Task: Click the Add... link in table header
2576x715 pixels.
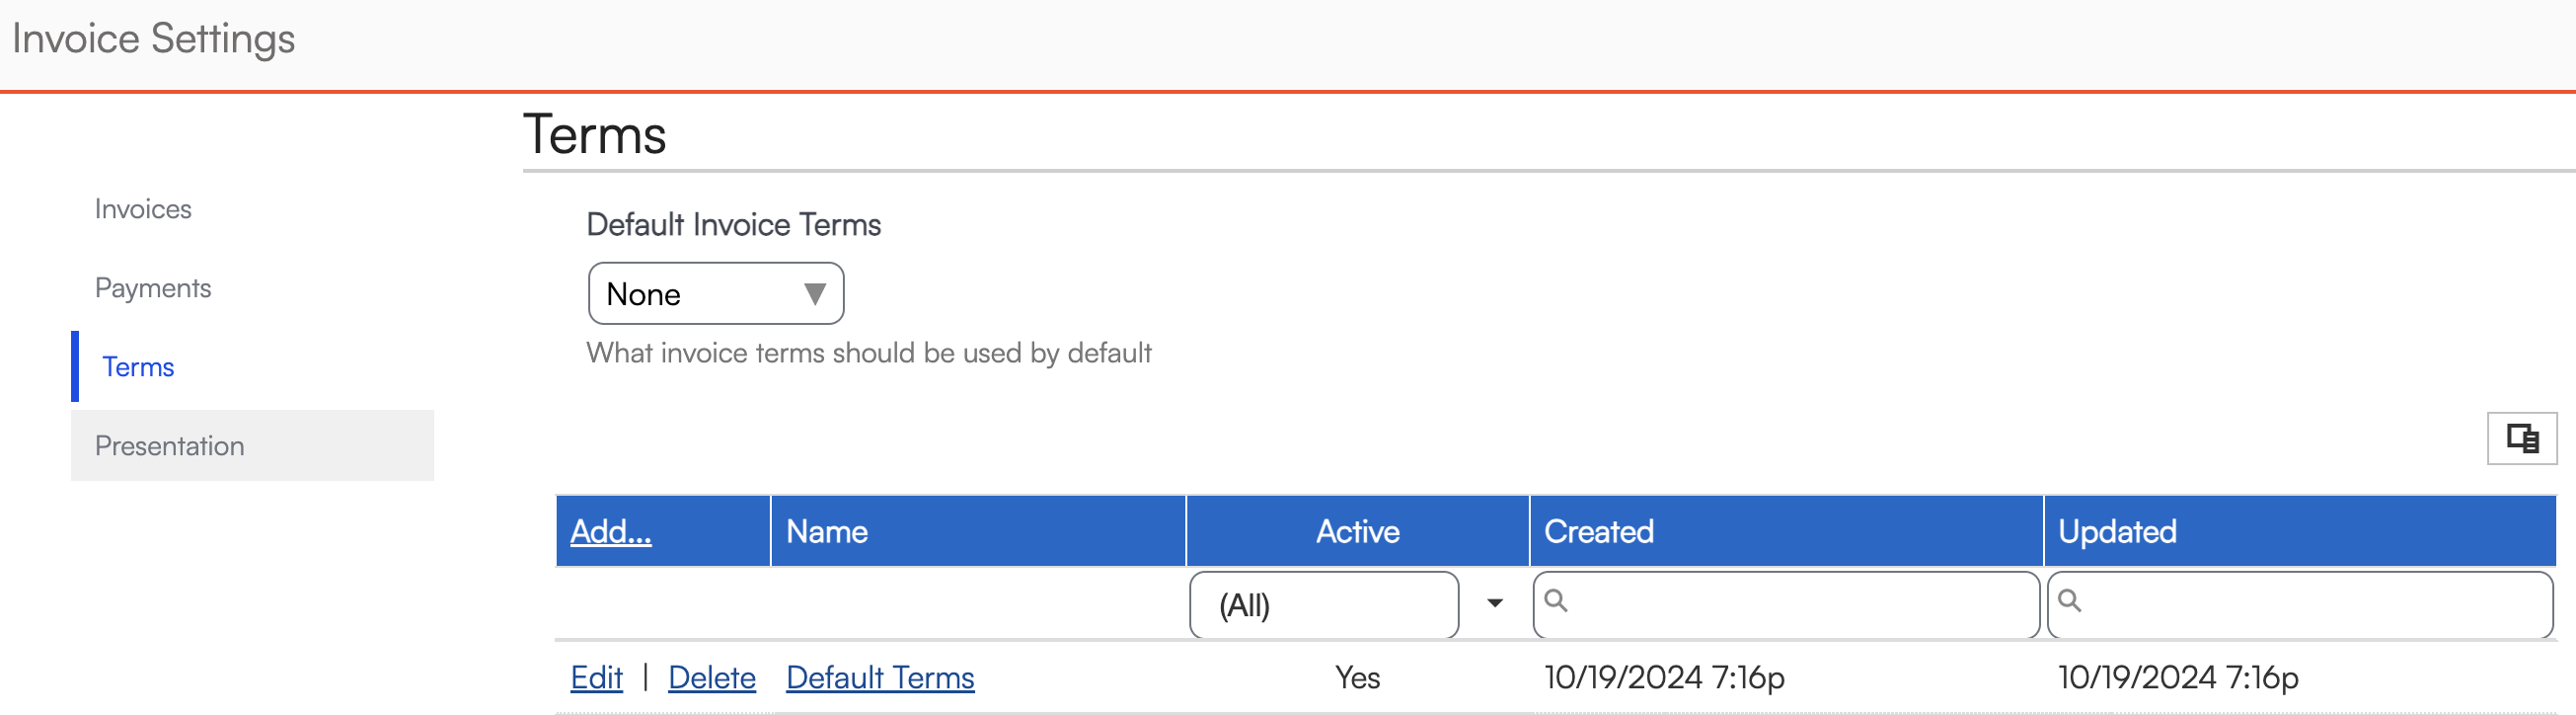Action: (x=610, y=531)
